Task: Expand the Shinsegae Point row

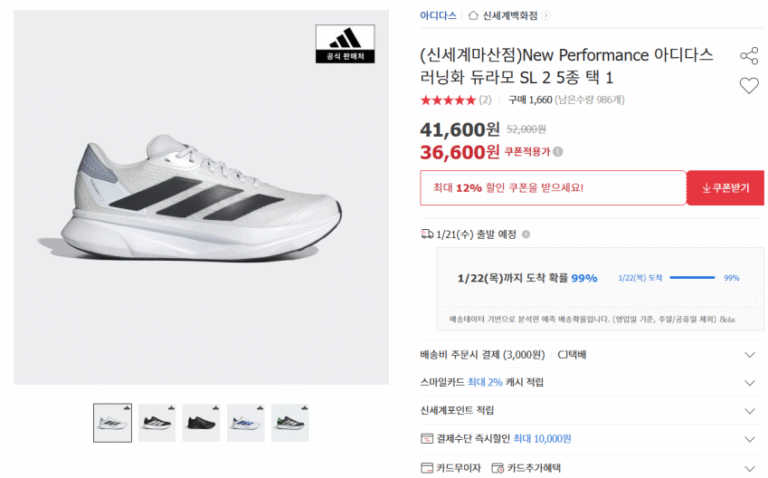Action: coord(750,410)
